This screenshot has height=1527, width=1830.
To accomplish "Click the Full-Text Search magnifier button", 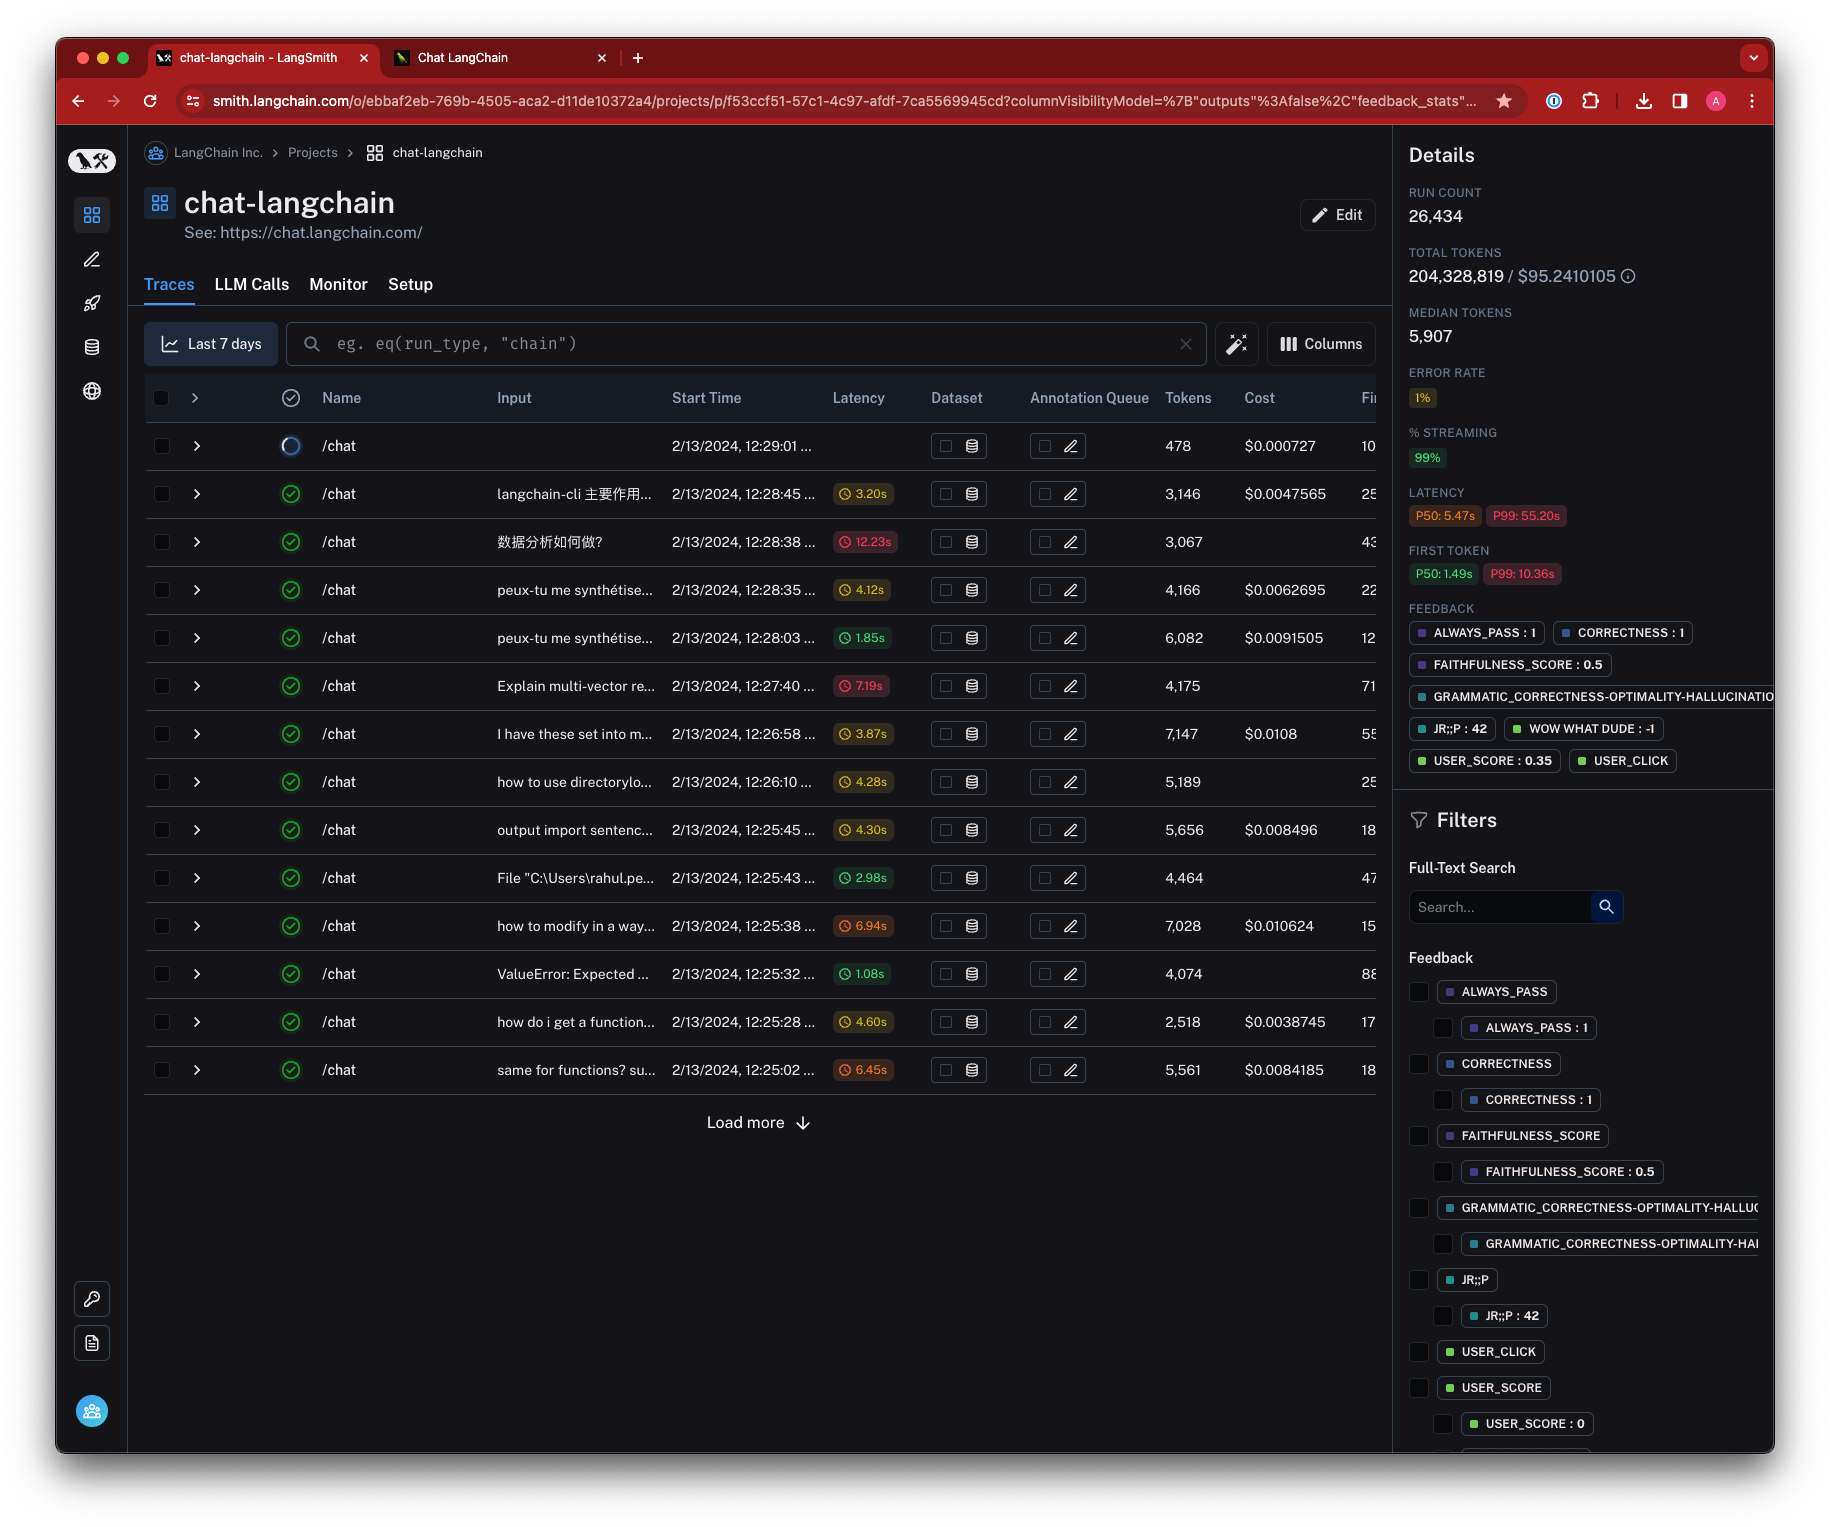I will click(x=1607, y=907).
